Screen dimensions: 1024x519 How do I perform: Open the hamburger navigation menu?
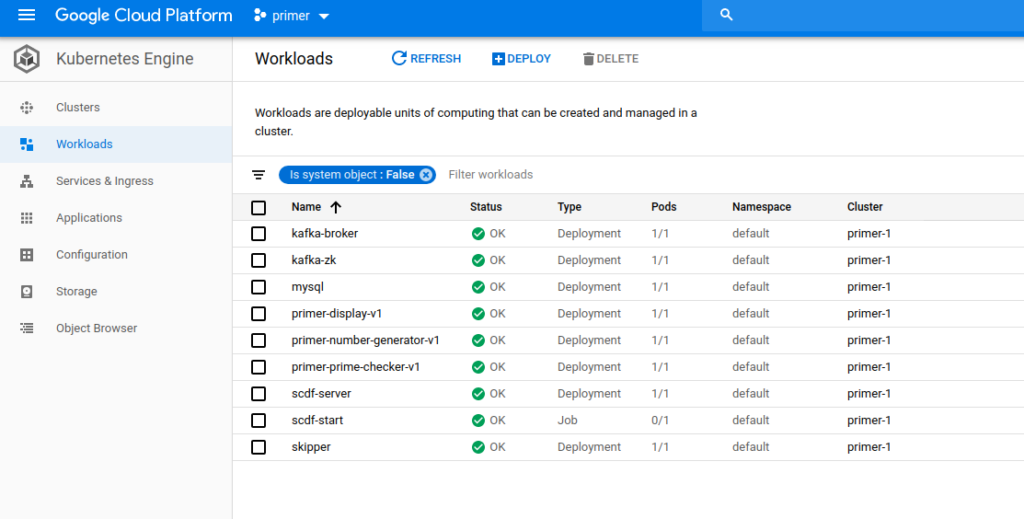[26, 15]
